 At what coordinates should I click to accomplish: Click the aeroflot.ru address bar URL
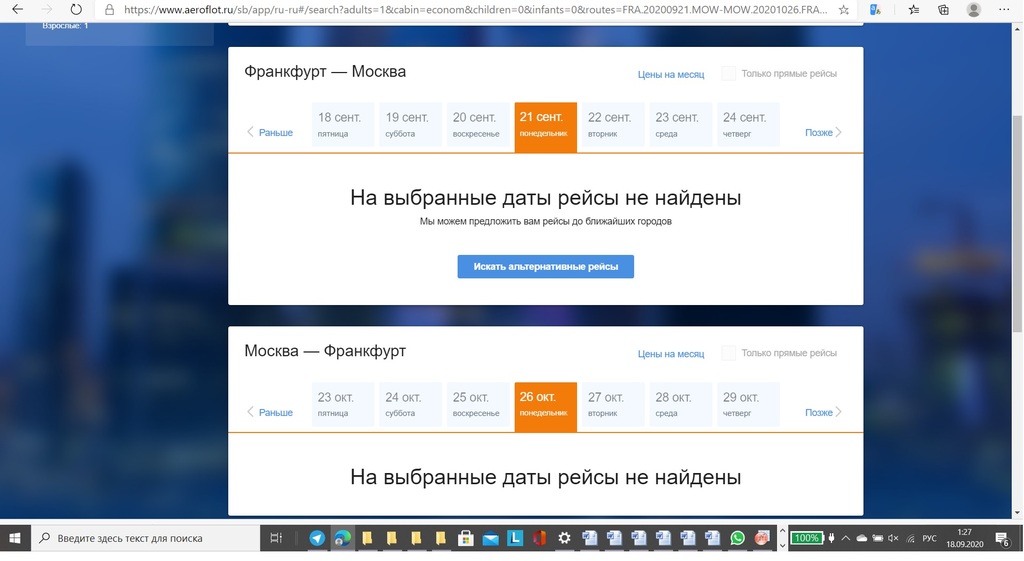[x=475, y=10]
